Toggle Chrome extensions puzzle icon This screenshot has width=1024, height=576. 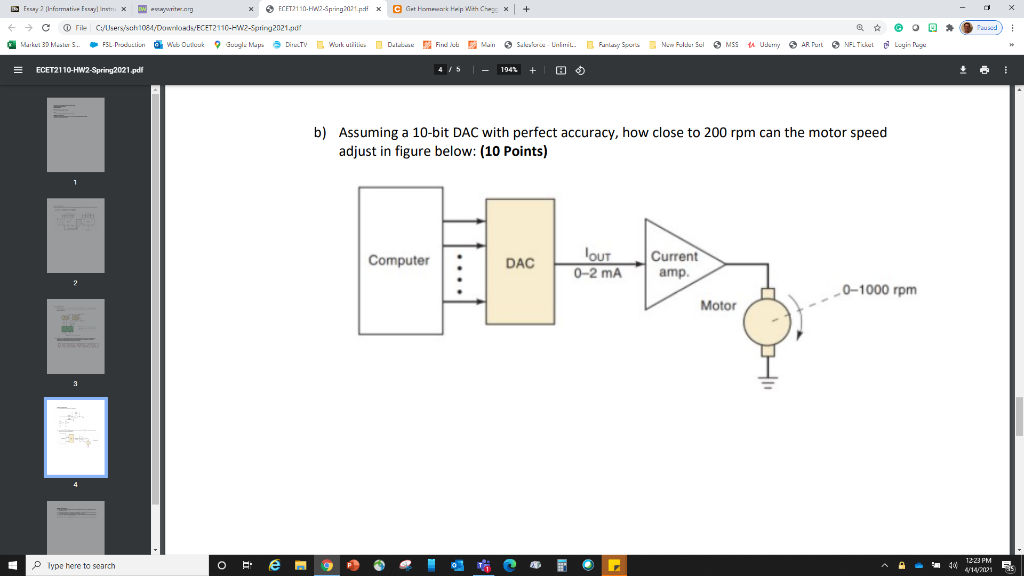coord(948,28)
